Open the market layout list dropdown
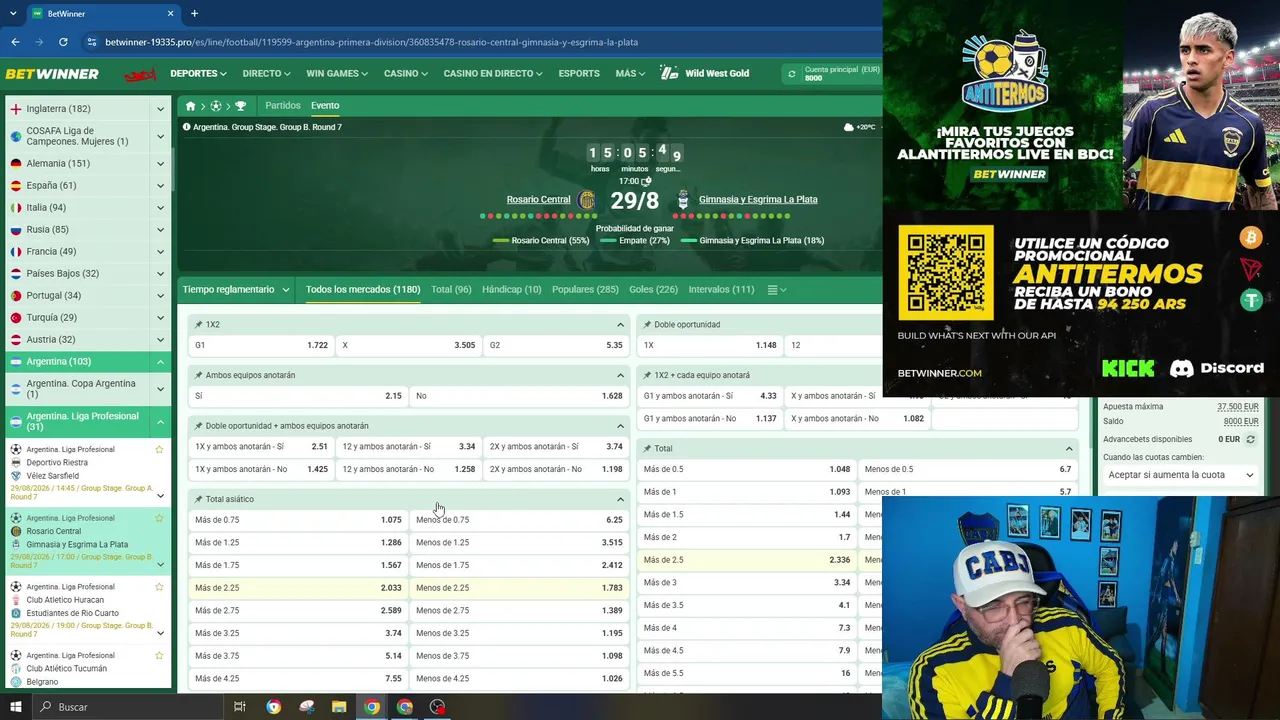This screenshot has height=720, width=1280. pos(776,290)
